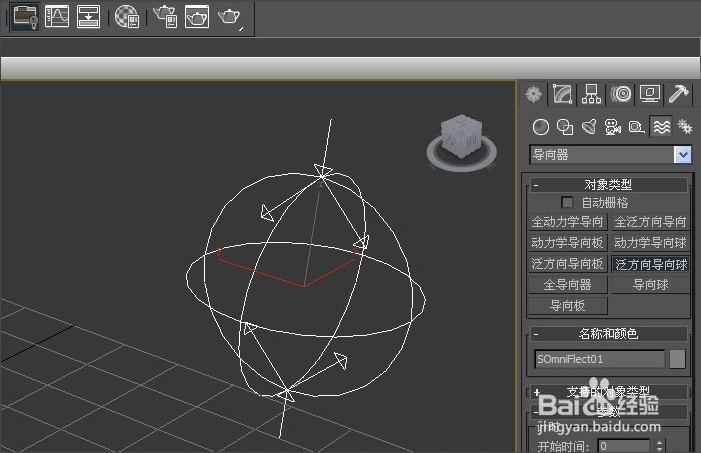Click the 泛方向导向板 button
Screen dimensions: 701x453
tap(568, 264)
